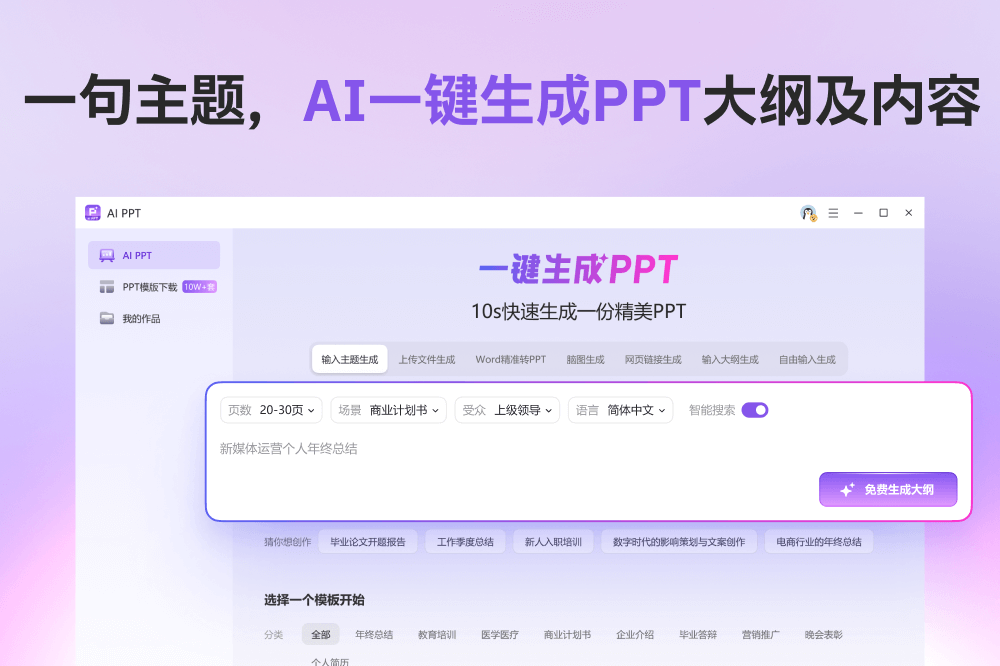Open 我的作品 folder icon
This screenshot has width=1000, height=666.
107,319
